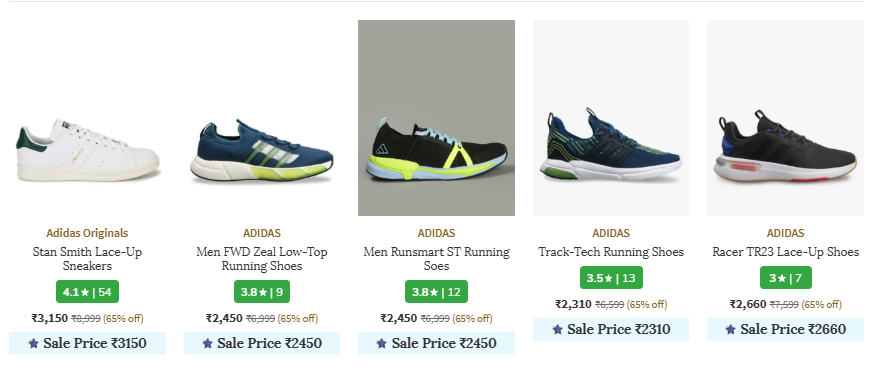View the black Runsmart ST shoe photo

click(x=436, y=118)
